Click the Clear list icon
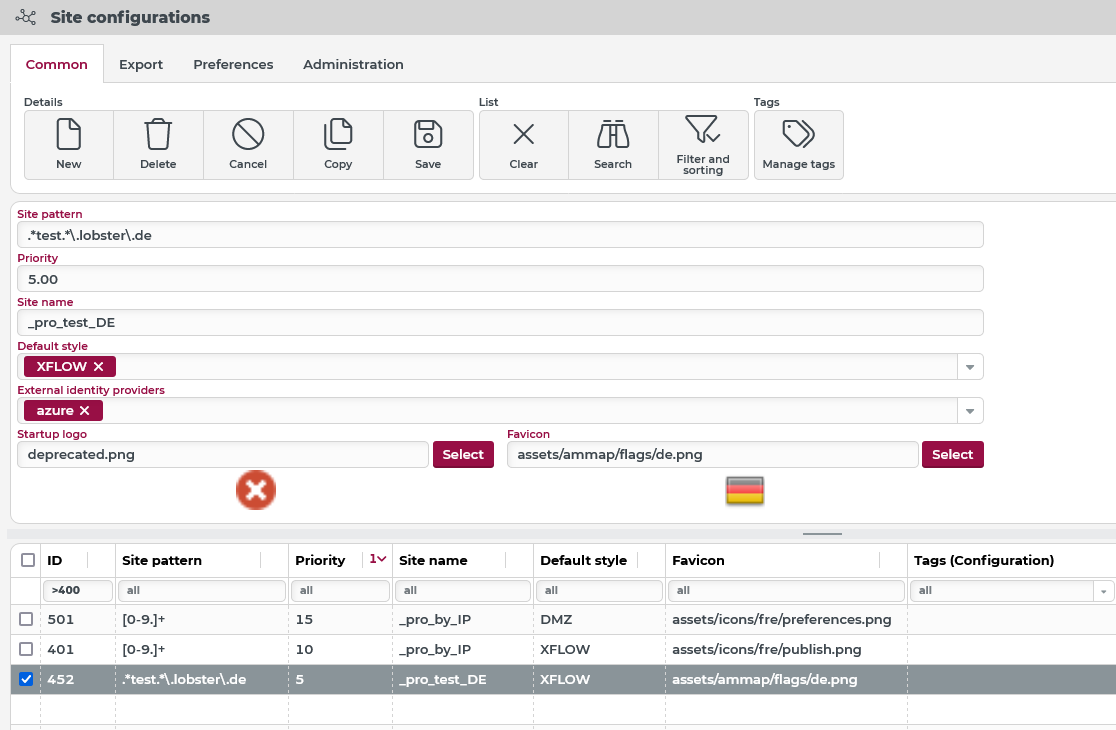Viewport: 1116px width, 730px height. pos(524,134)
